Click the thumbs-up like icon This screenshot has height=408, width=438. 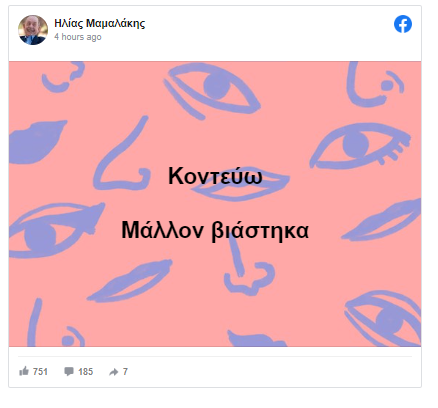[x=24, y=371]
